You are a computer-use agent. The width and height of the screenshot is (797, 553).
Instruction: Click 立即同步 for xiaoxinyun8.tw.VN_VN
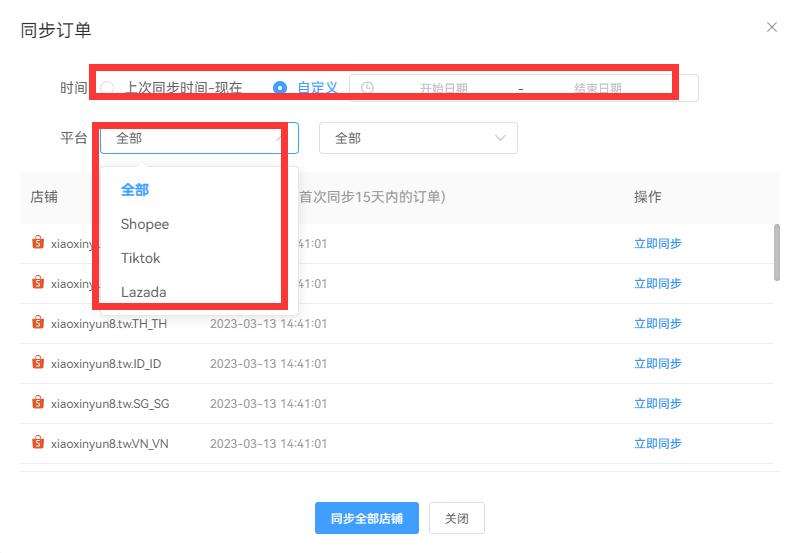coord(657,444)
